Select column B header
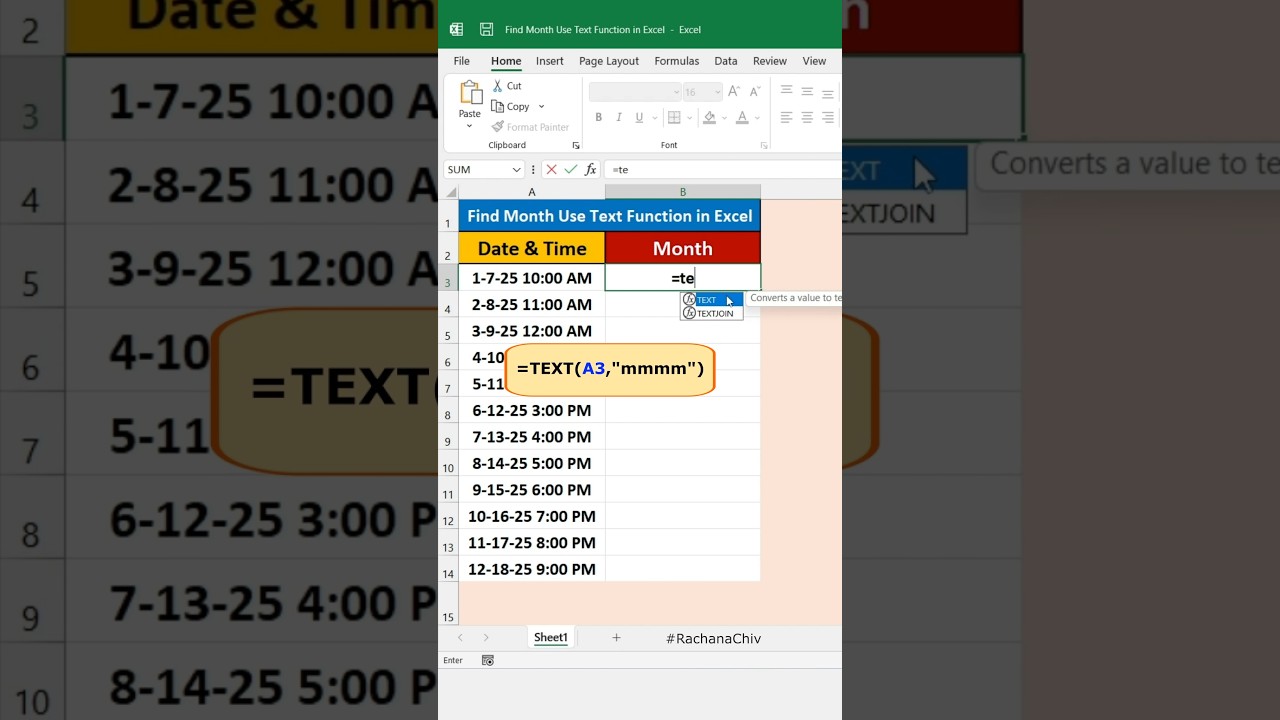The width and height of the screenshot is (1280, 720). 683,192
